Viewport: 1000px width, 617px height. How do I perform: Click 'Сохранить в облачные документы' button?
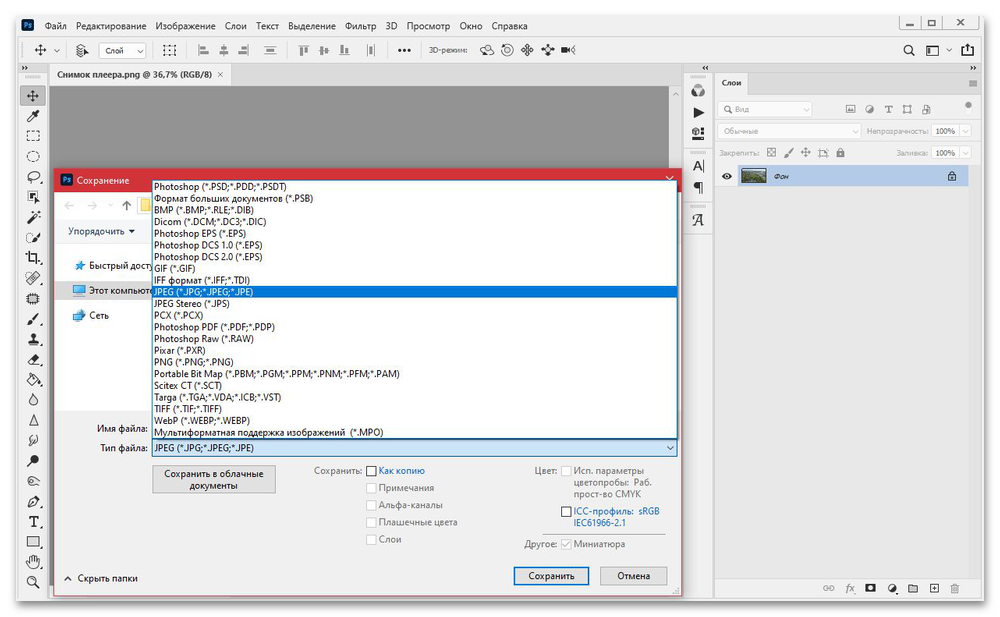pos(214,479)
